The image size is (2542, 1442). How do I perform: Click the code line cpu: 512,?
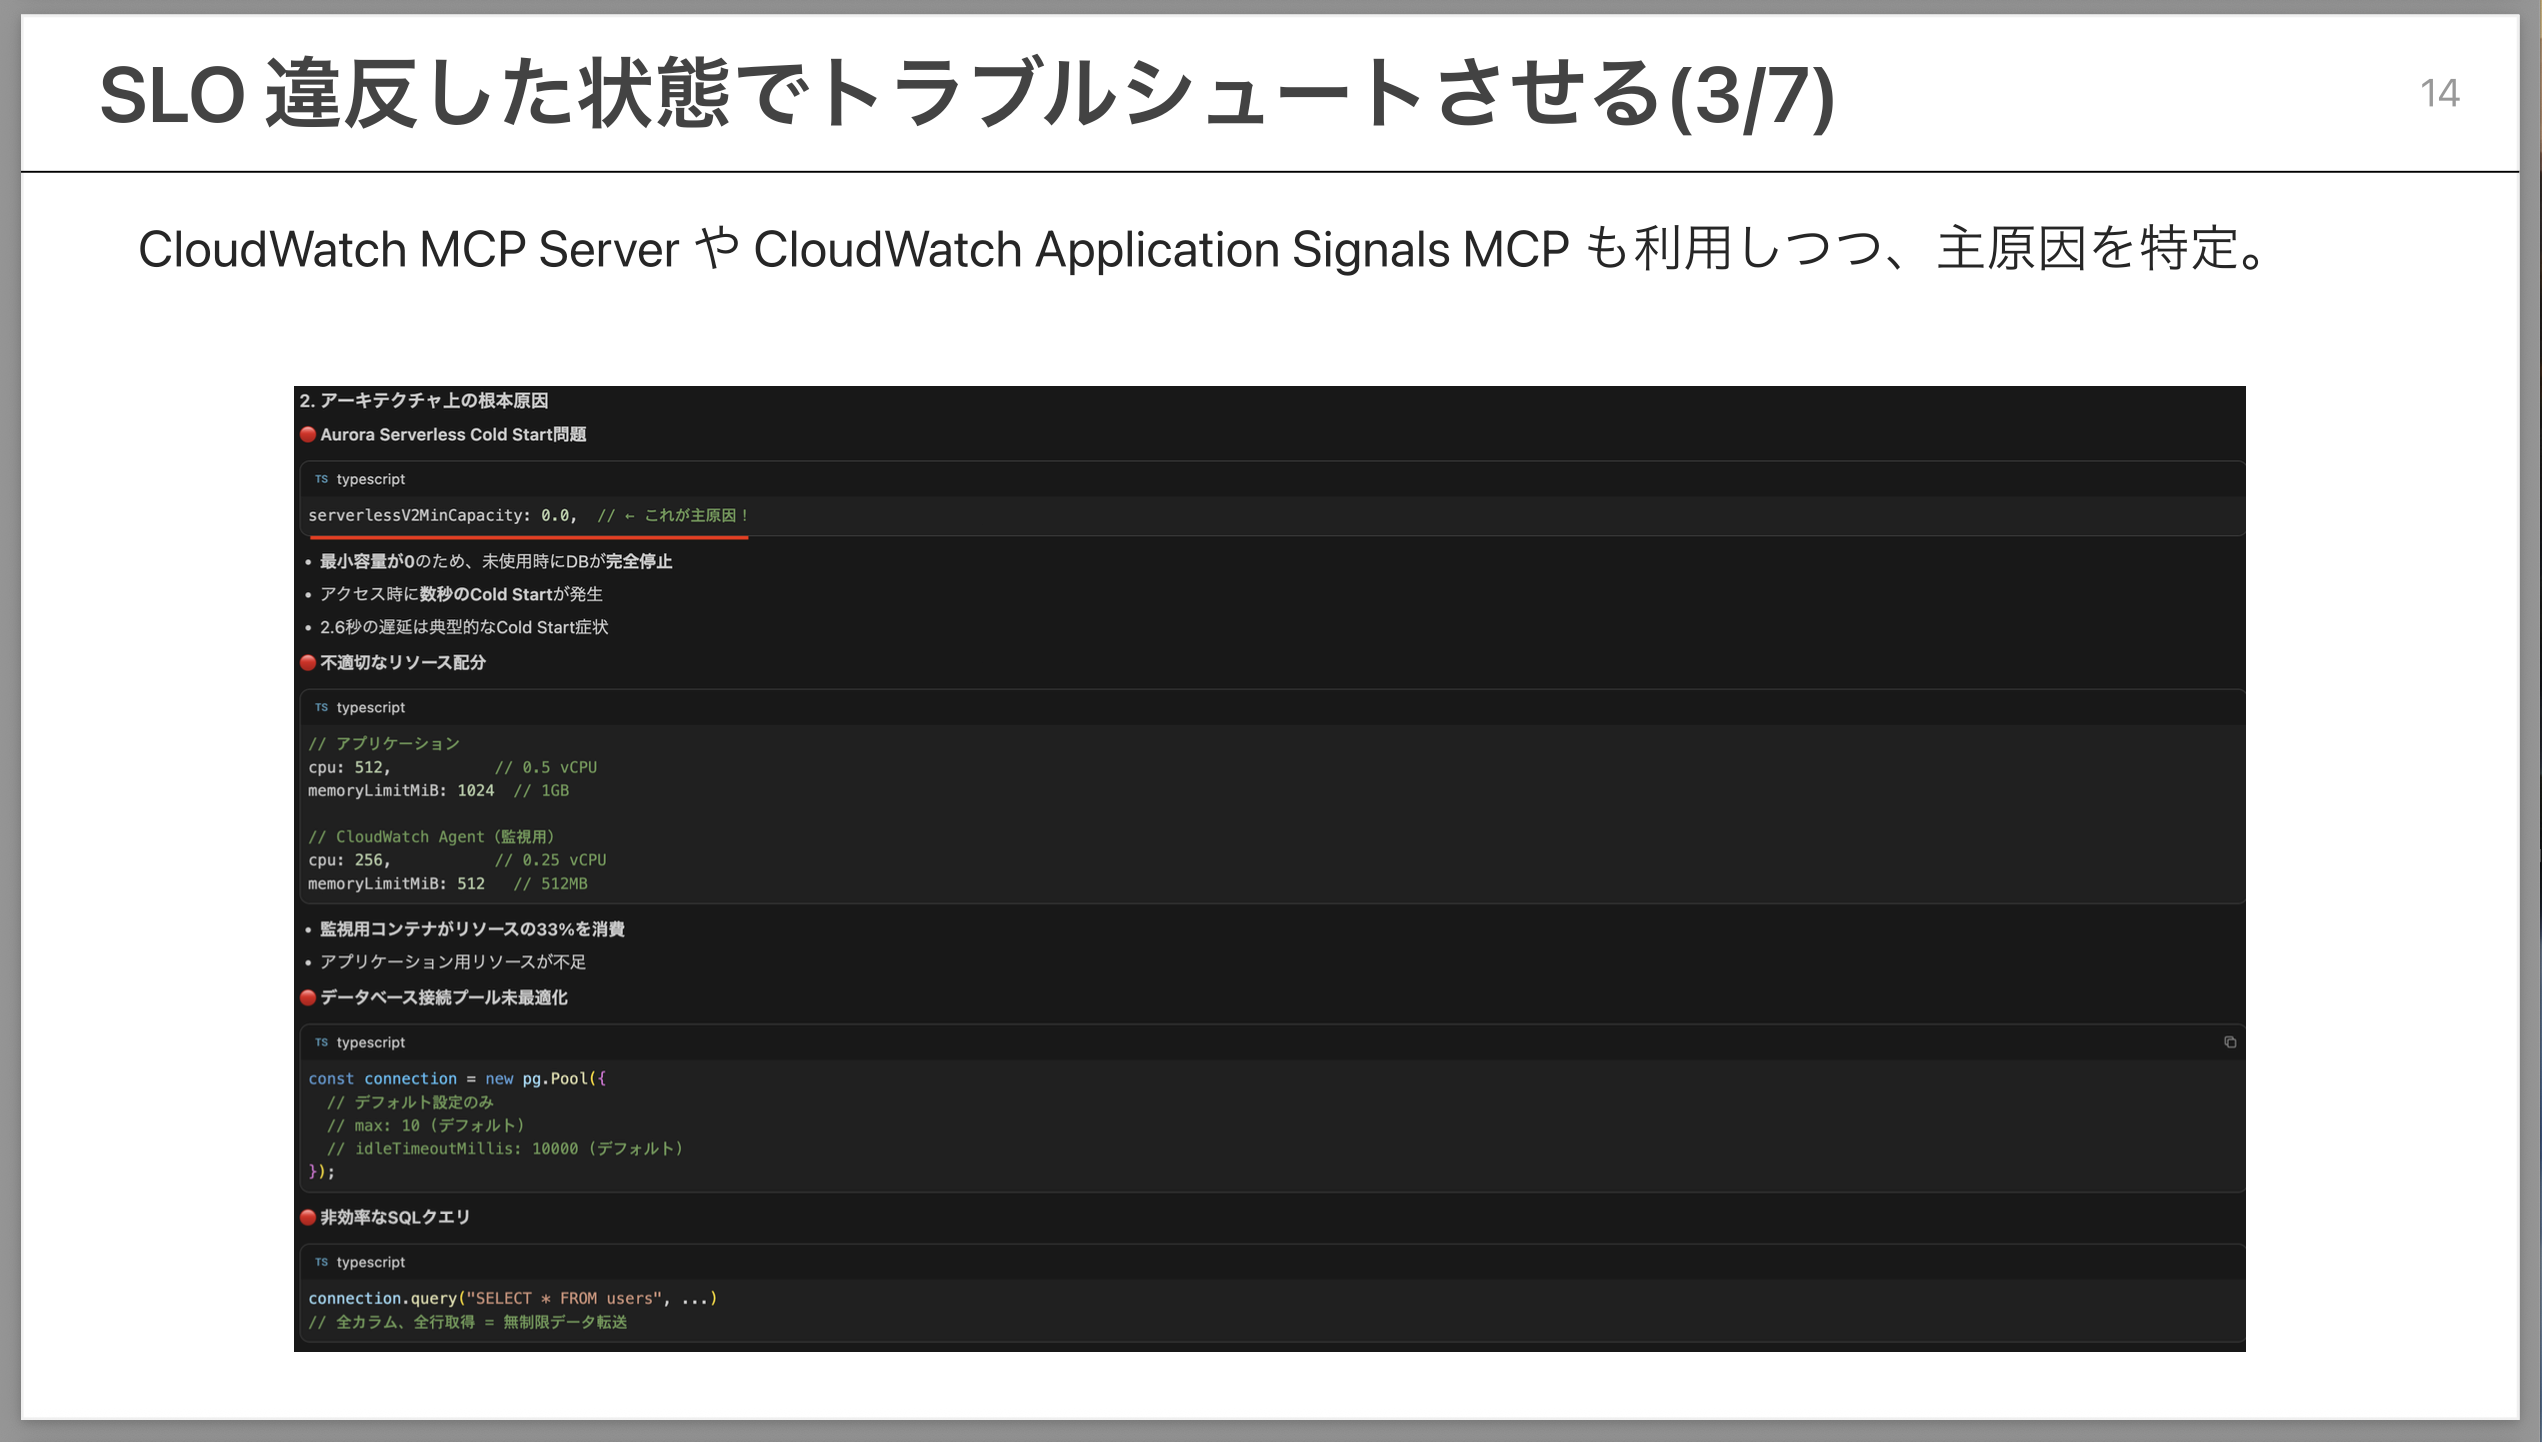tap(349, 767)
